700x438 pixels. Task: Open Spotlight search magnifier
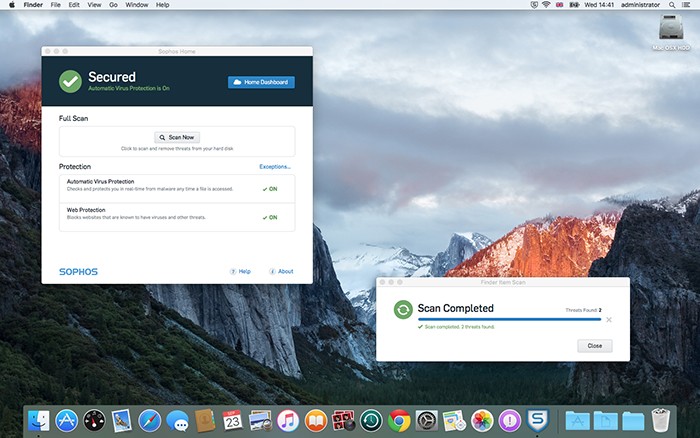tap(671, 4)
